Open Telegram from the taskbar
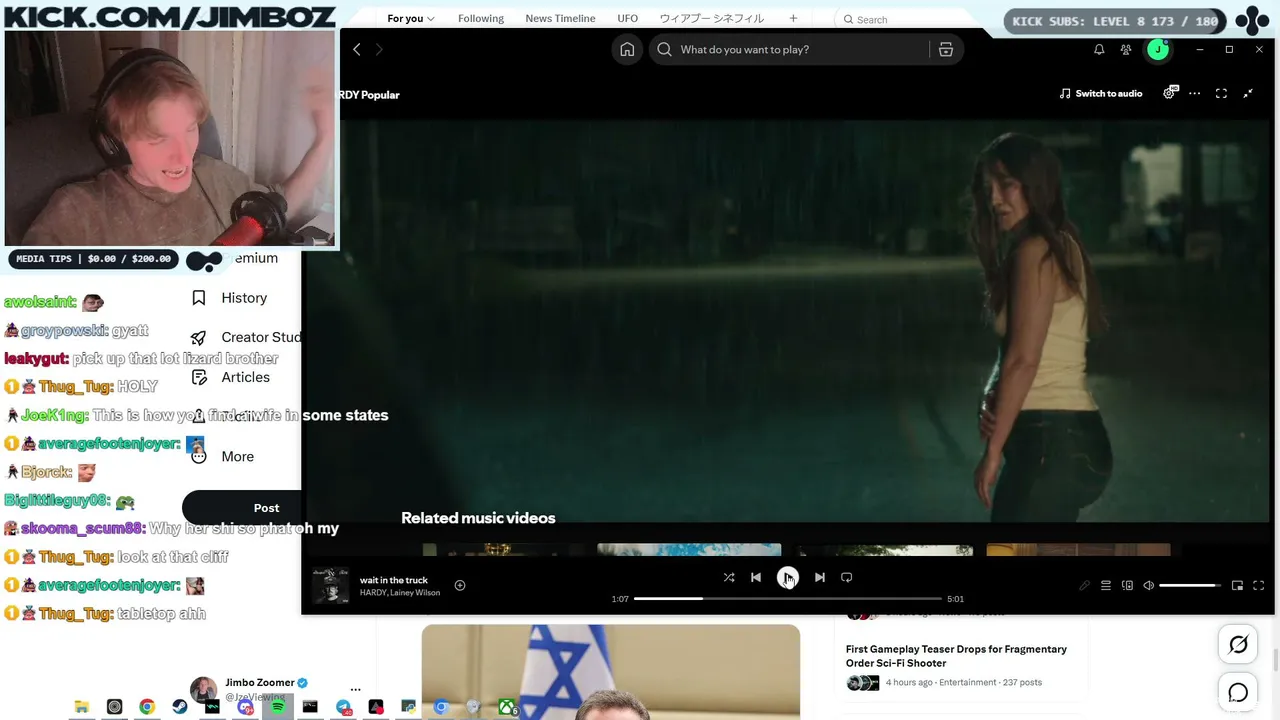This screenshot has height=720, width=1280. (343, 707)
